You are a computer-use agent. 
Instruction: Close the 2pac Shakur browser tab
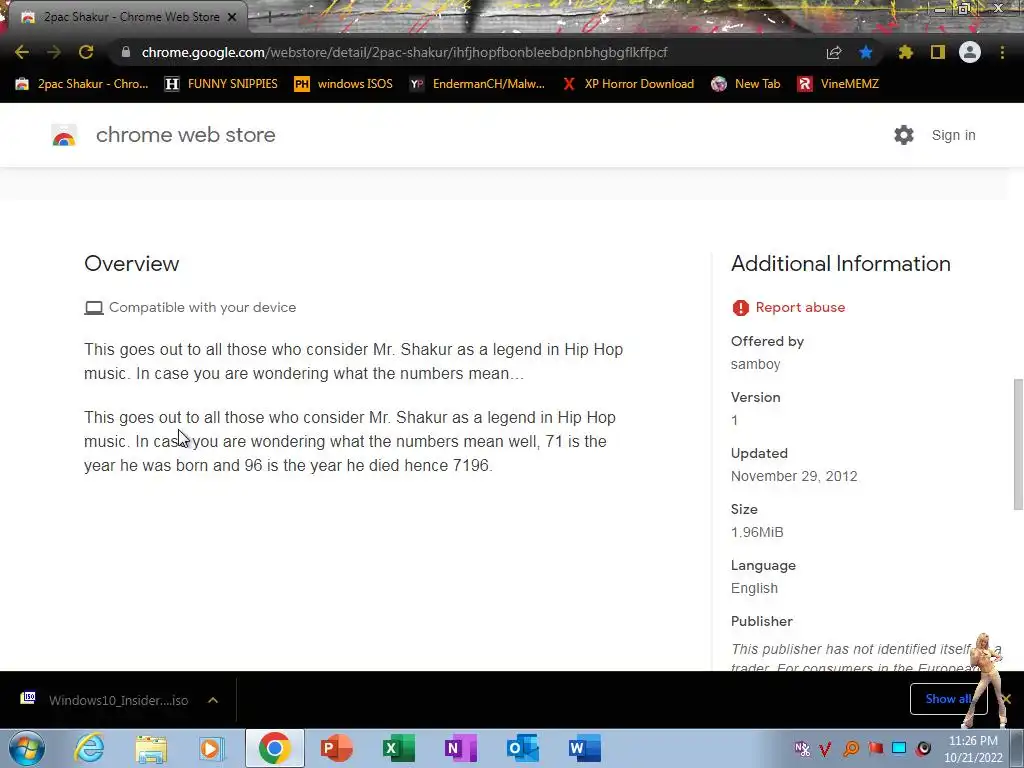click(x=232, y=17)
